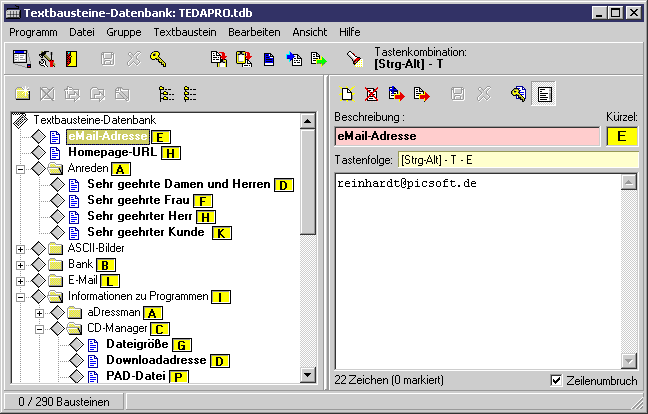Screen dimensions: 648x414
Task: Toggle diamond checkbox of Bank group
Action: click(x=38, y=264)
